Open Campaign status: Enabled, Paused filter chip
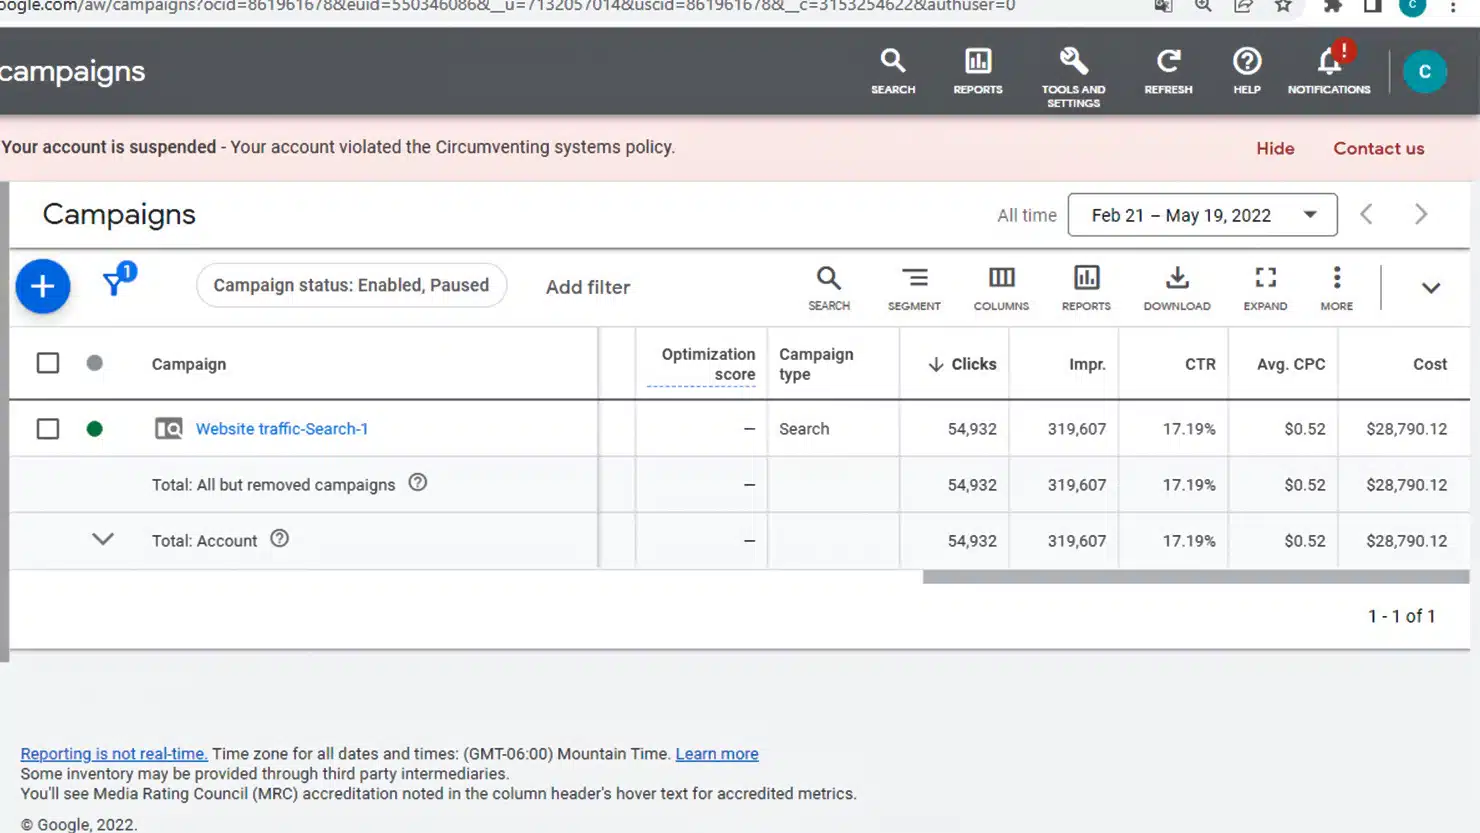Viewport: 1480px width, 833px height. point(351,285)
